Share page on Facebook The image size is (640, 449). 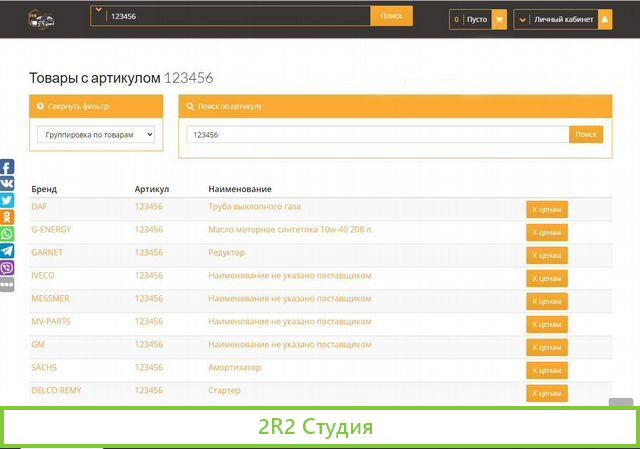click(7, 167)
